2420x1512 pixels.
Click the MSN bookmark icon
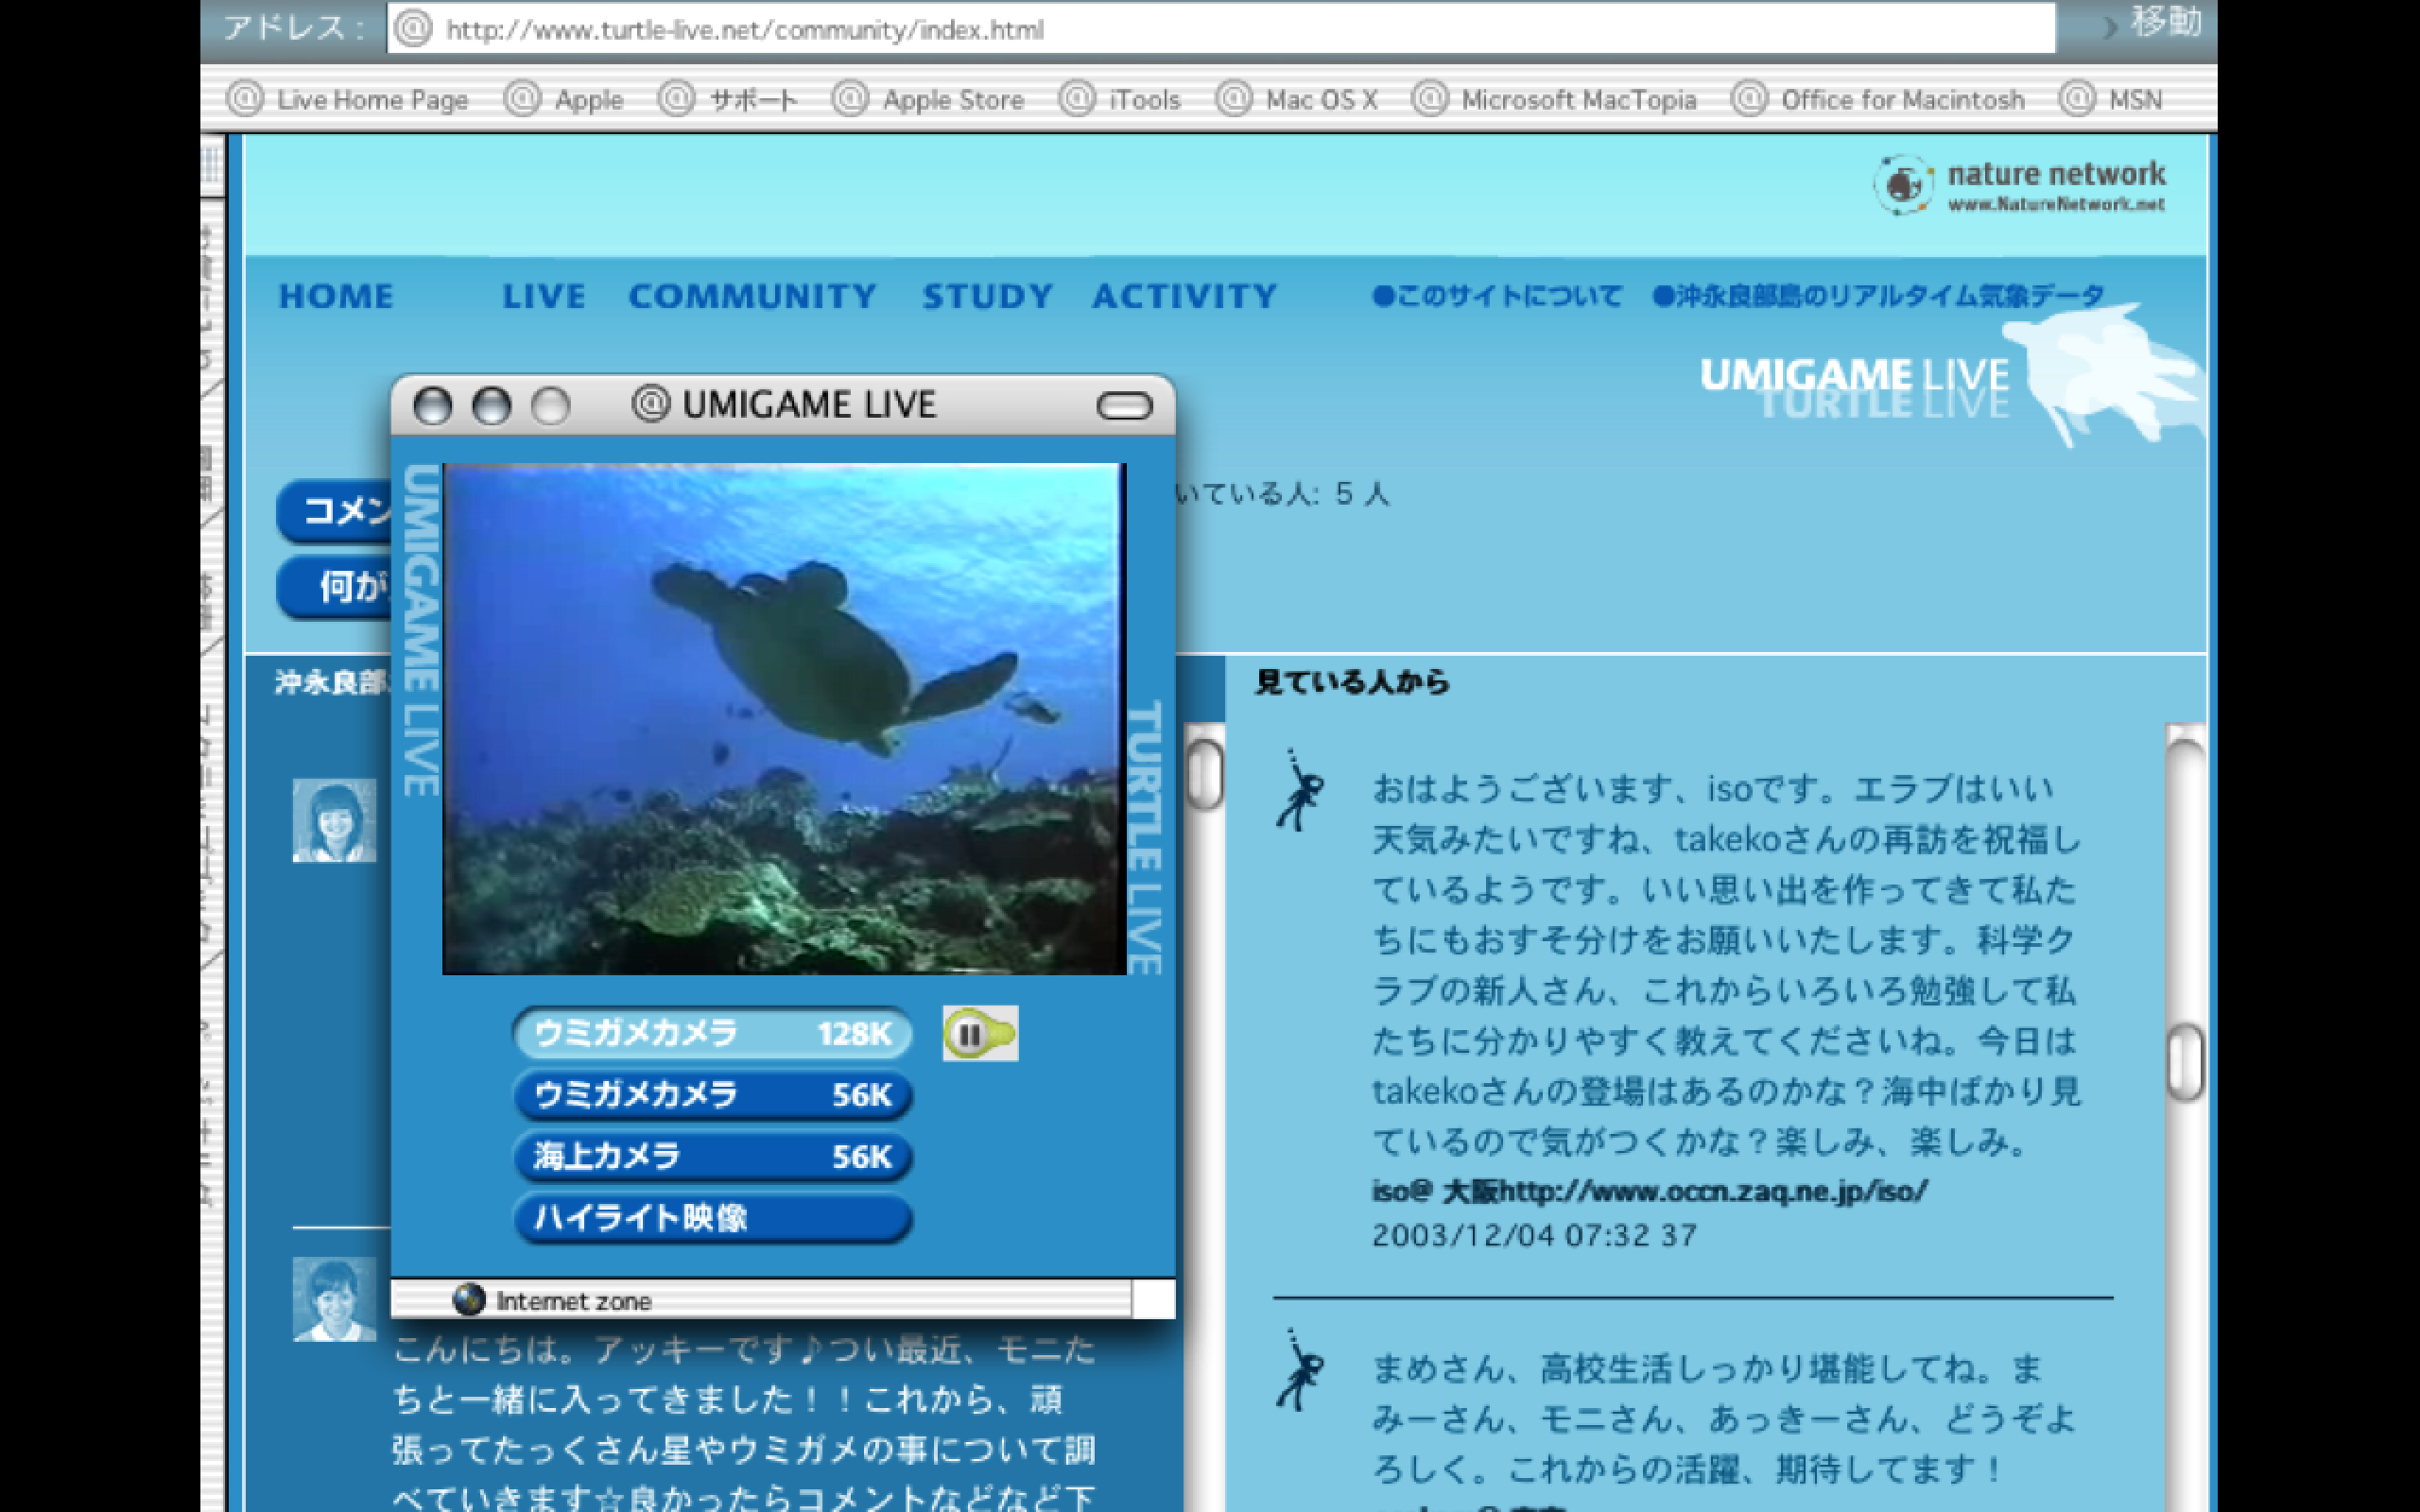[x=2077, y=99]
